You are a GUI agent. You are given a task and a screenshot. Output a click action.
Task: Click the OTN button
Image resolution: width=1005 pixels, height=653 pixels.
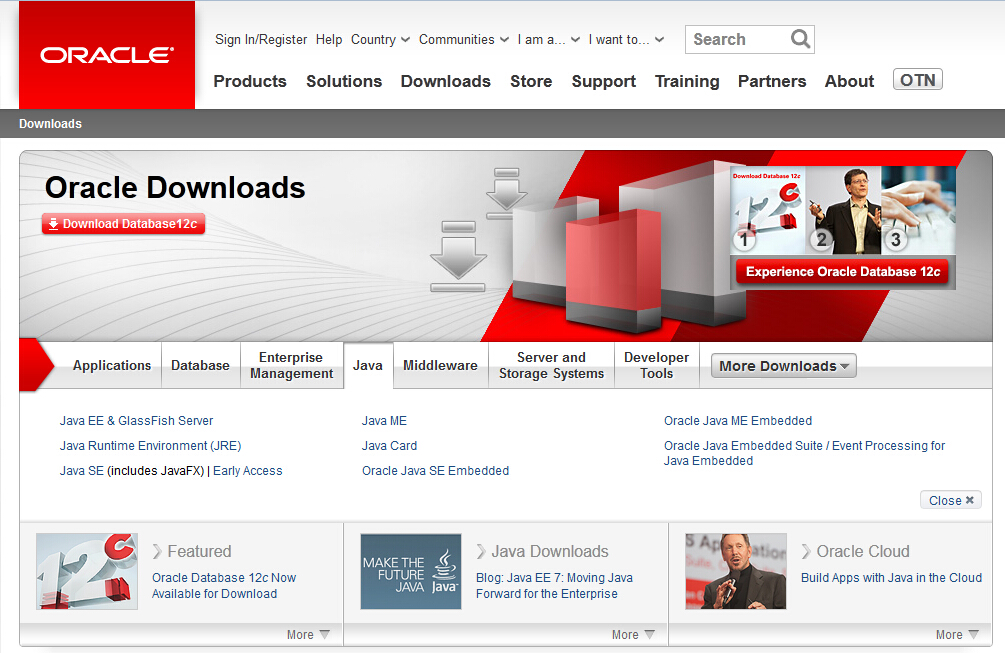coord(918,79)
